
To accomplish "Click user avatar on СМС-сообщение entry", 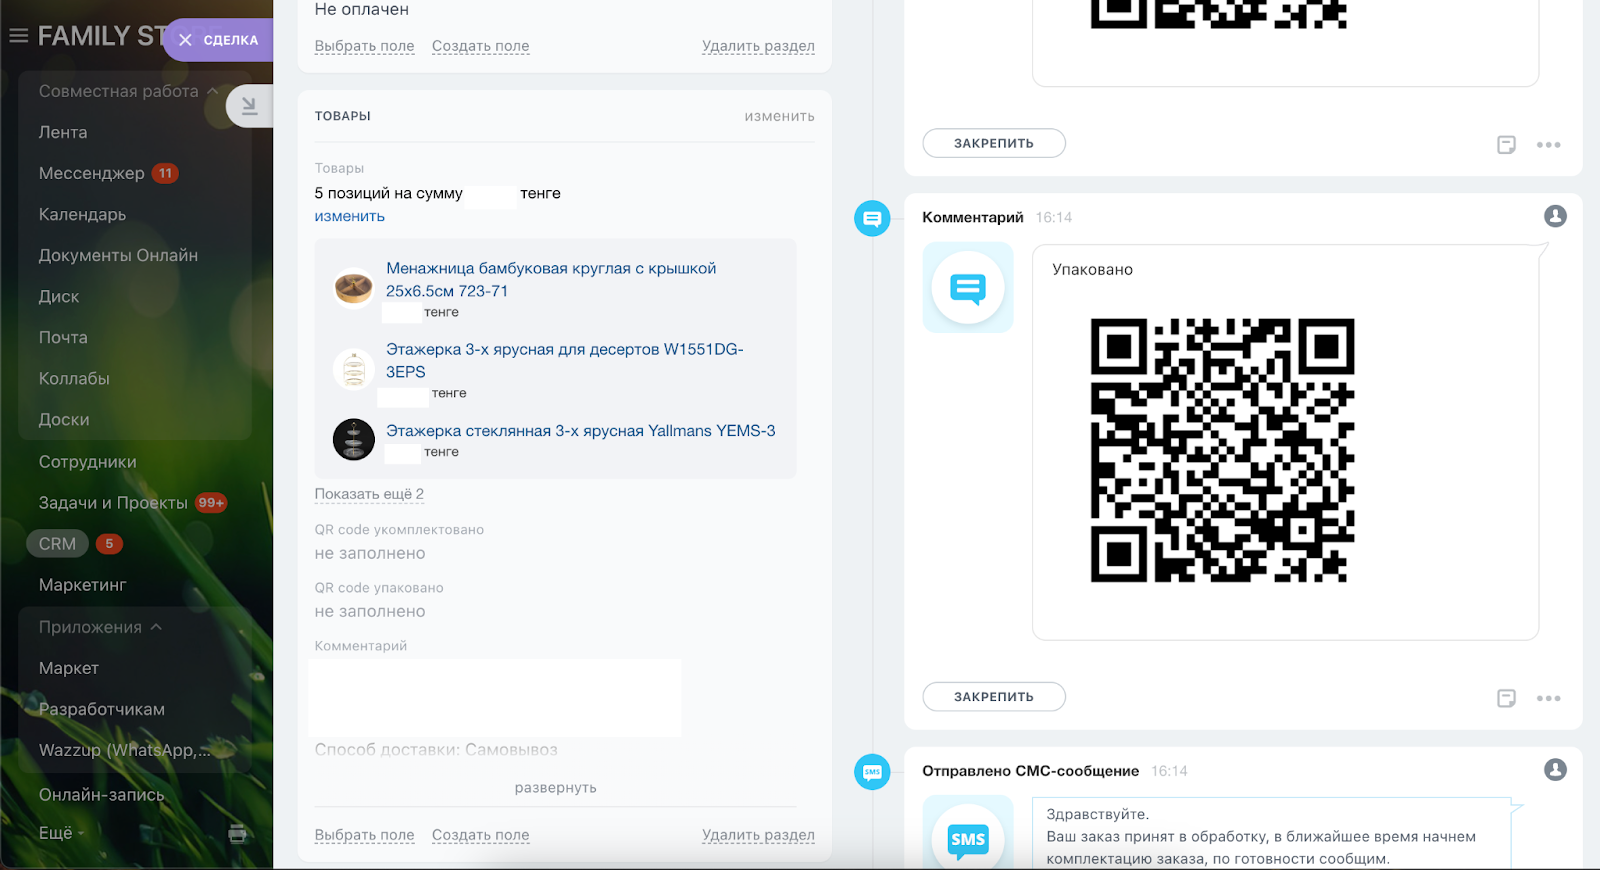I will (x=1555, y=770).
